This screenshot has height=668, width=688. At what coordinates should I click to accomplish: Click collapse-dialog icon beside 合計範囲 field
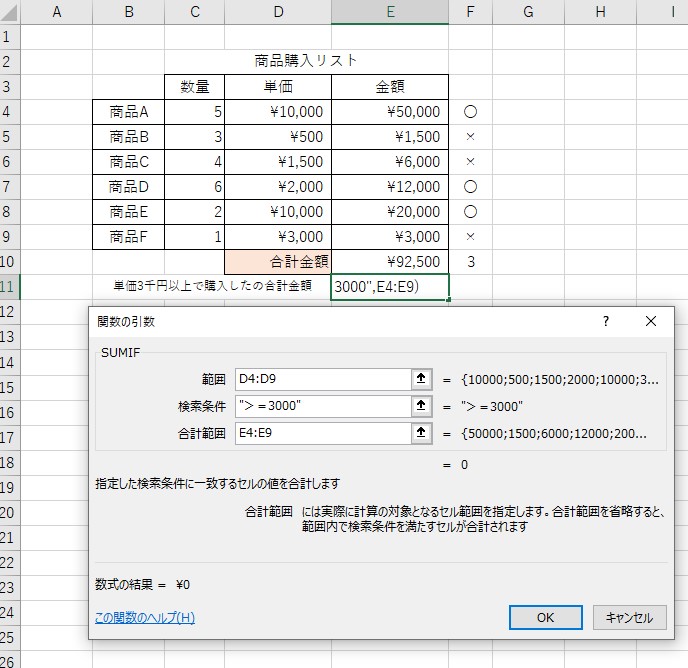click(421, 433)
